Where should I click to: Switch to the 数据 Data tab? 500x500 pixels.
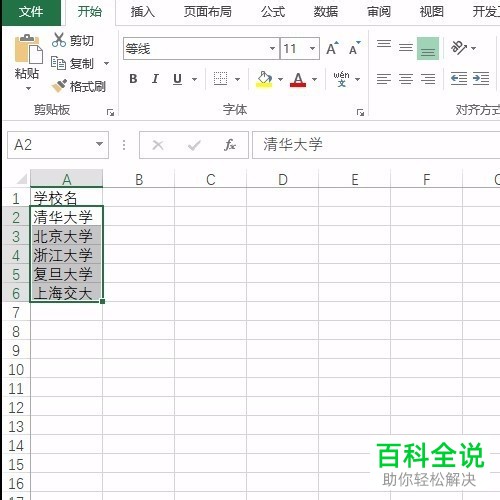326,12
